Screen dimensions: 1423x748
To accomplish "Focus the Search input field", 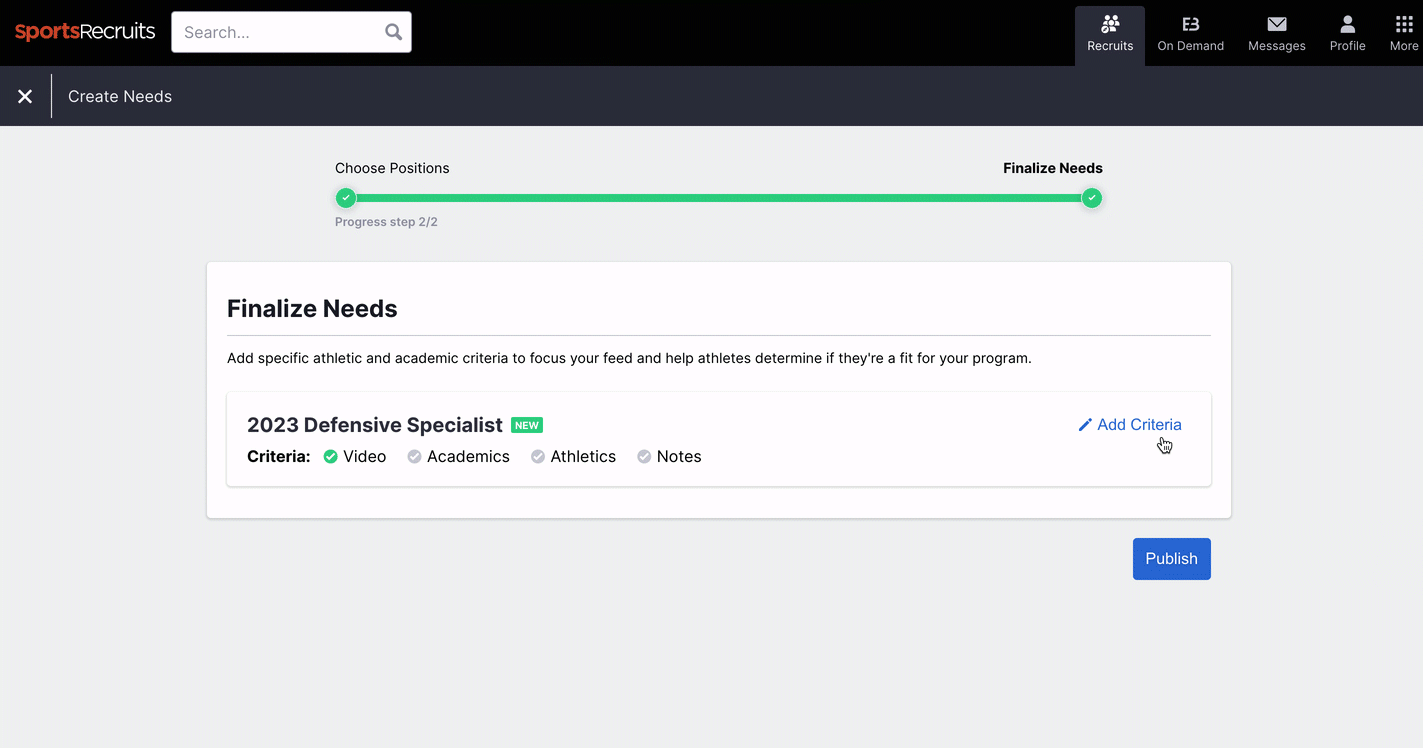I will [291, 32].
